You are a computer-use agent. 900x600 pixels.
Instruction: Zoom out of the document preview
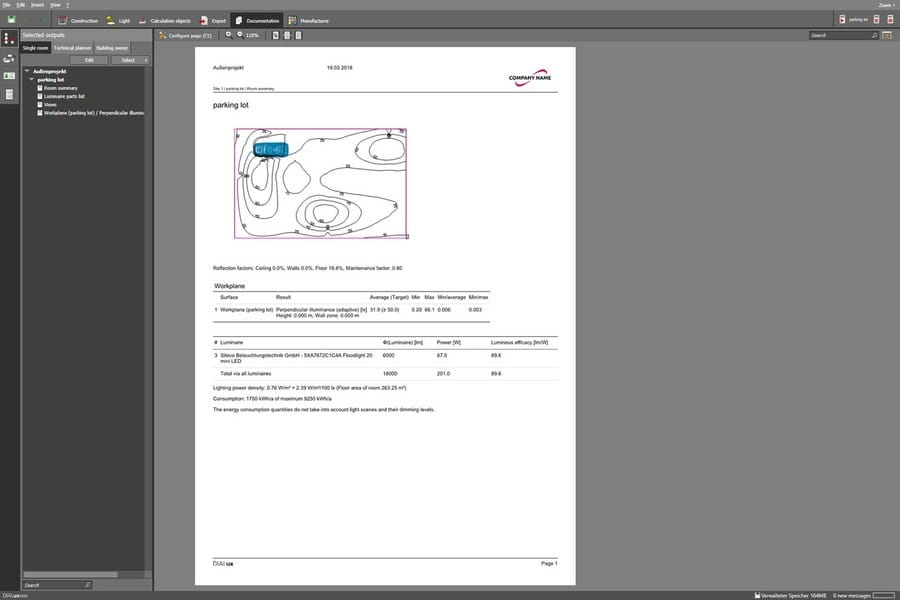click(x=240, y=35)
